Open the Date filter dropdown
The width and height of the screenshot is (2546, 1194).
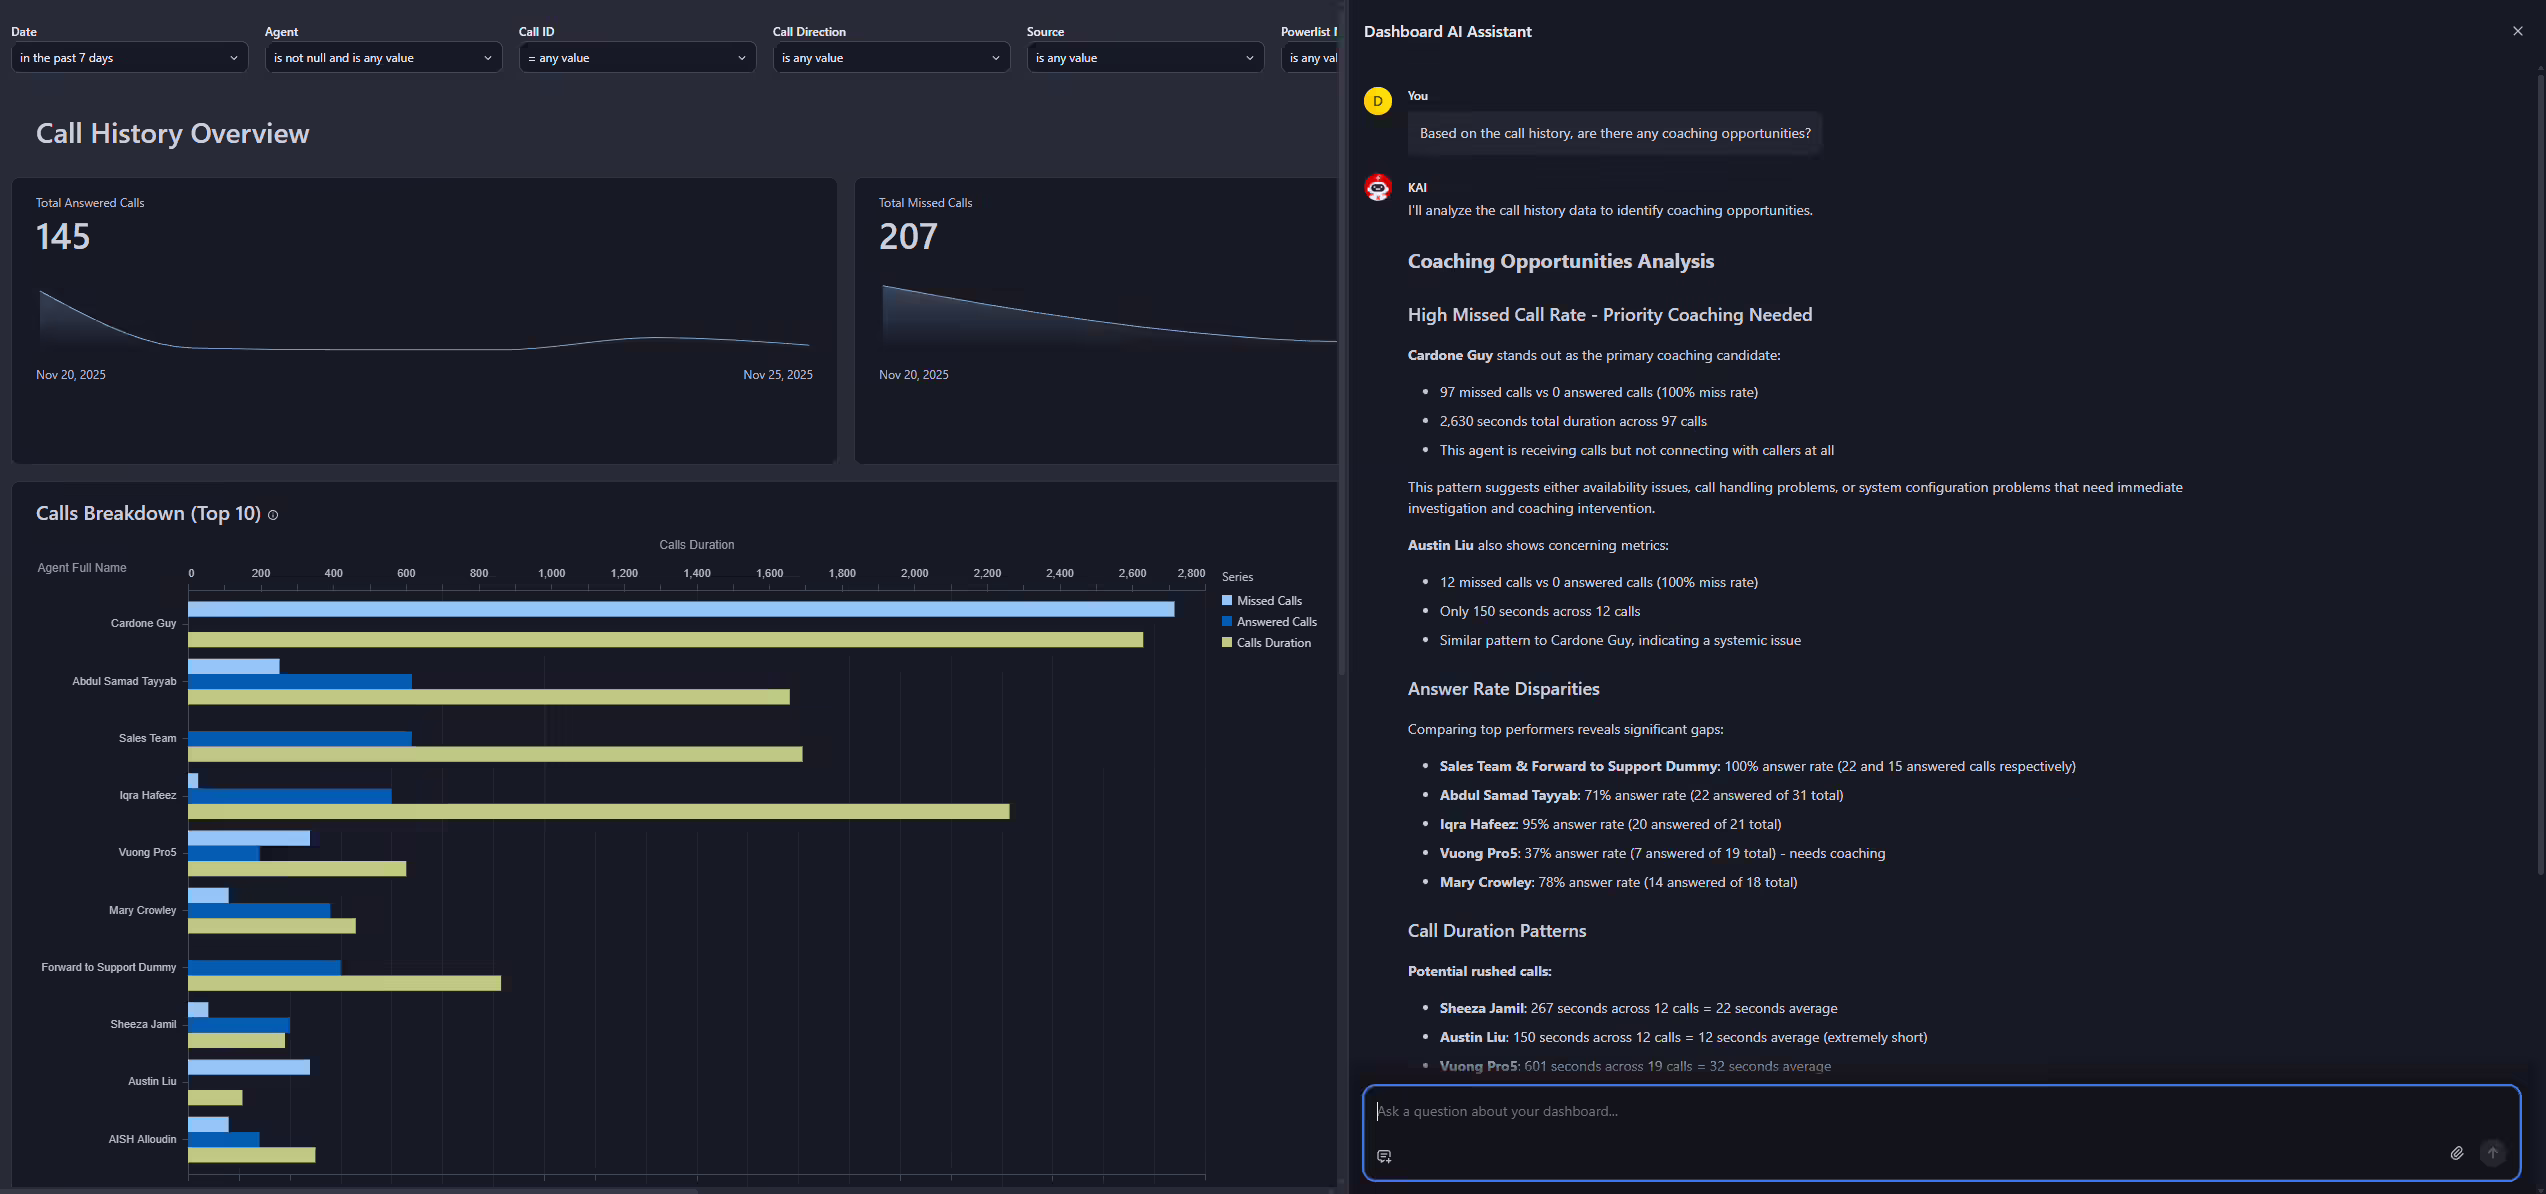click(128, 57)
